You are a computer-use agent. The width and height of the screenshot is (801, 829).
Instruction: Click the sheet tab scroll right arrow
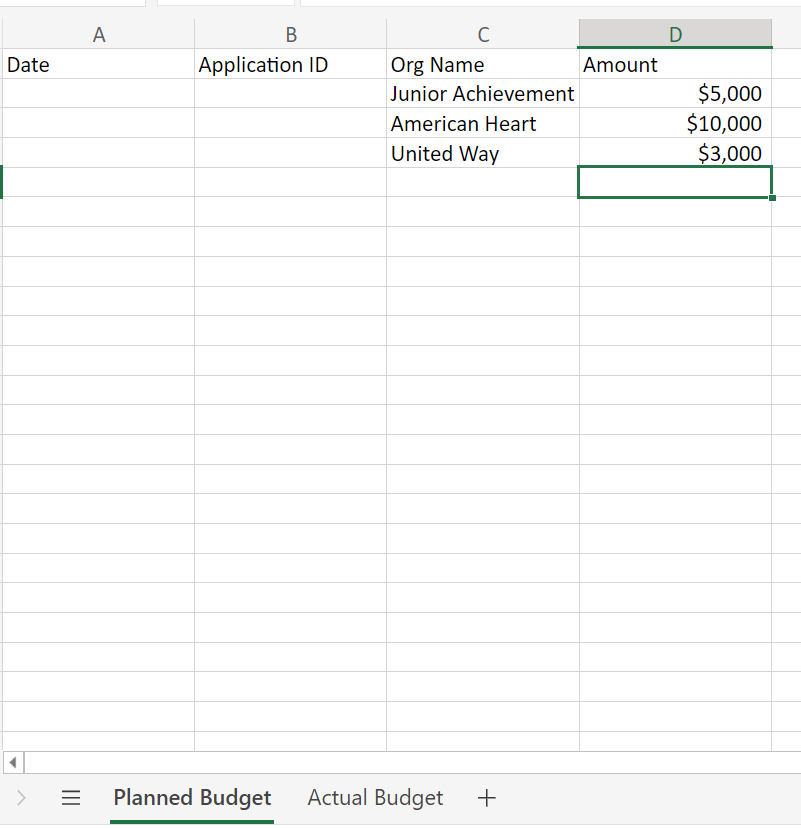click(x=21, y=798)
